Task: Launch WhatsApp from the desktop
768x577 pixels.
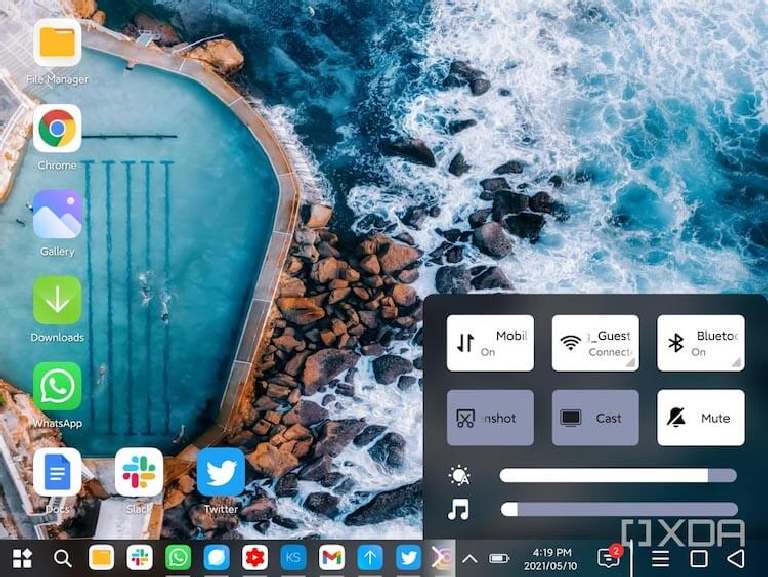Action: pyautogui.click(x=57, y=386)
